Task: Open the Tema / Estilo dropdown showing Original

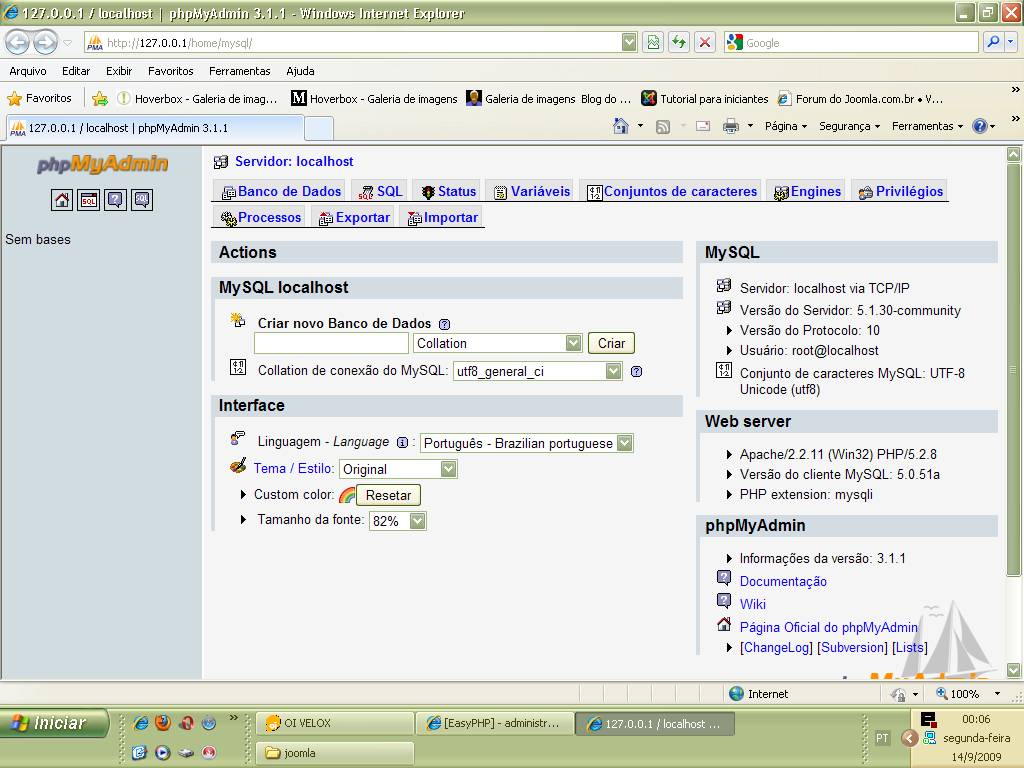Action: (x=398, y=469)
